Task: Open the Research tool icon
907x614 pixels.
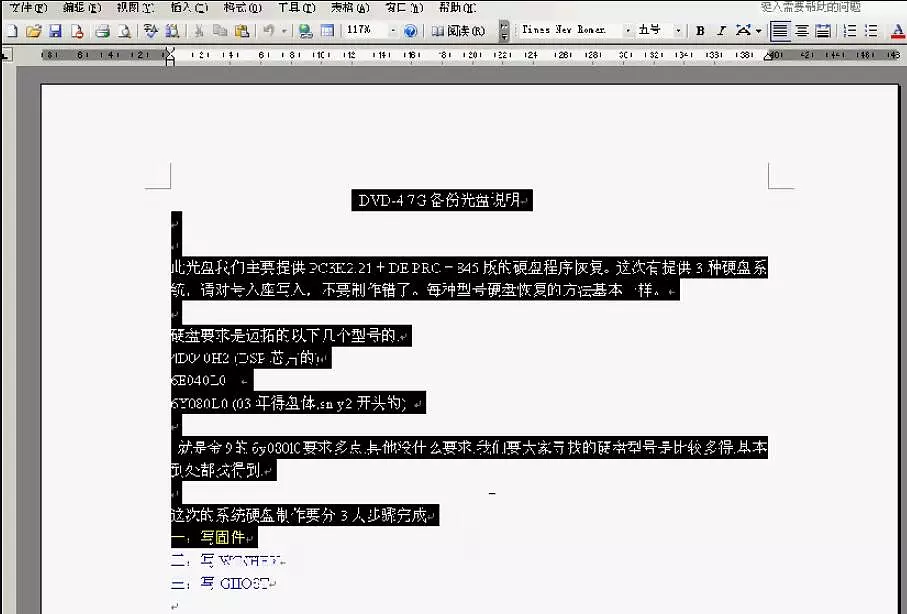Action: (x=172, y=31)
